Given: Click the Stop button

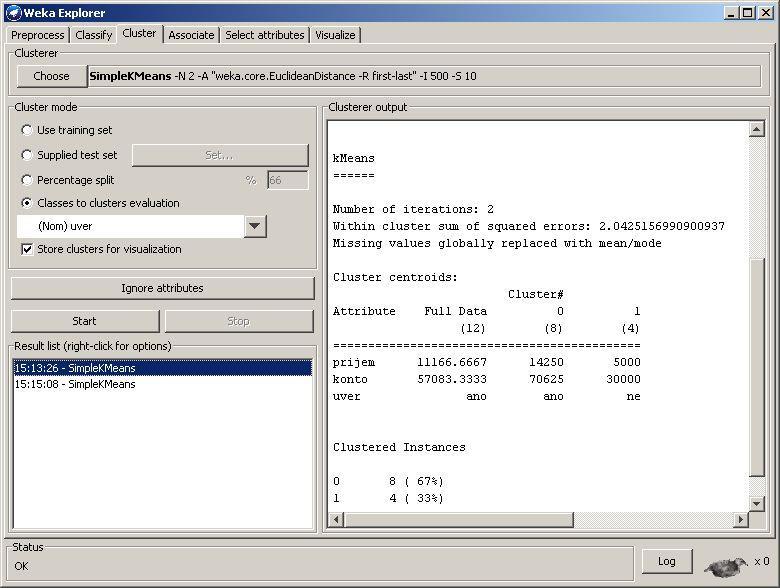Looking at the screenshot, I should tap(239, 321).
